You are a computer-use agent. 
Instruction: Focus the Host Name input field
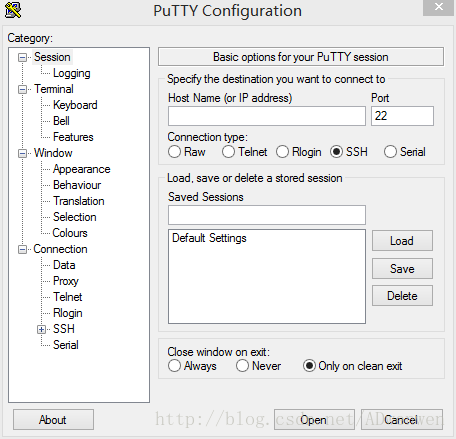tap(267, 116)
